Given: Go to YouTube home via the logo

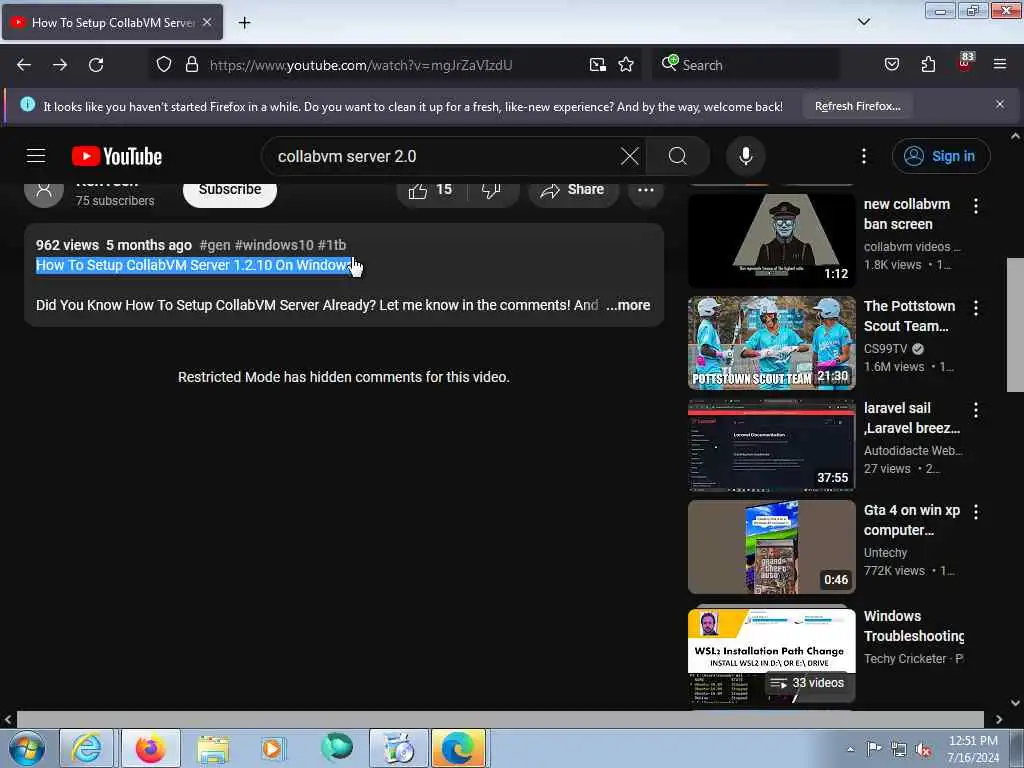Looking at the screenshot, I should [x=117, y=156].
